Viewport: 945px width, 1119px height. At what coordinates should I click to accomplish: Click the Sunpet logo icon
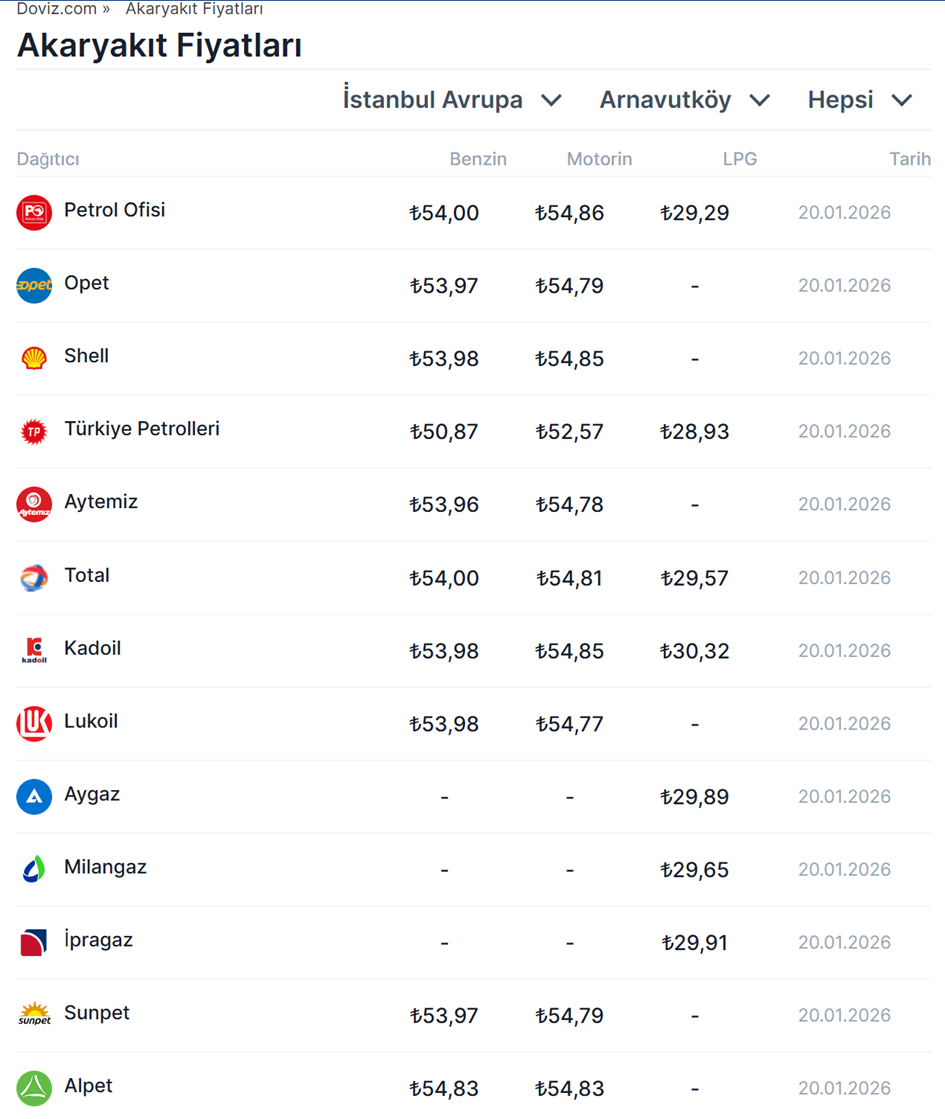pos(34,1015)
